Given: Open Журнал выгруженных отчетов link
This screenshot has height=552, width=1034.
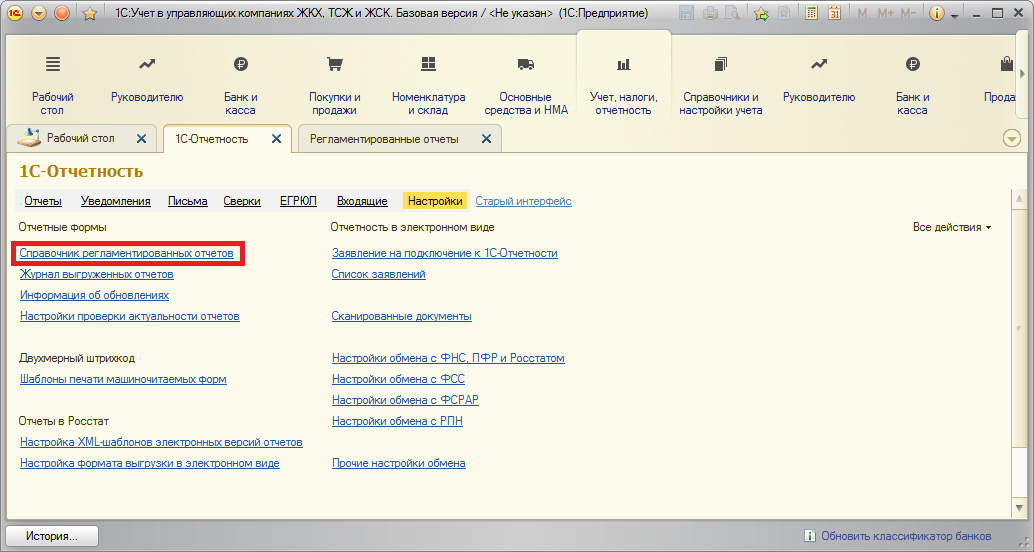Looking at the screenshot, I should pos(97,274).
